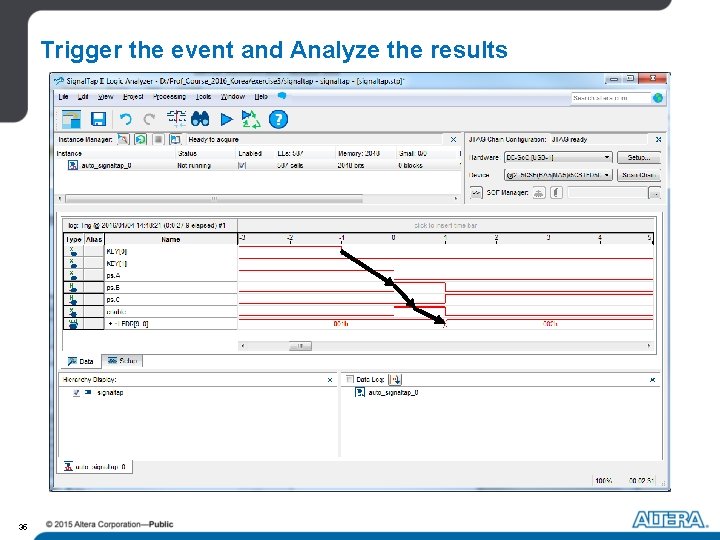
Task: Click the Scan Chain button
Action: point(639,175)
